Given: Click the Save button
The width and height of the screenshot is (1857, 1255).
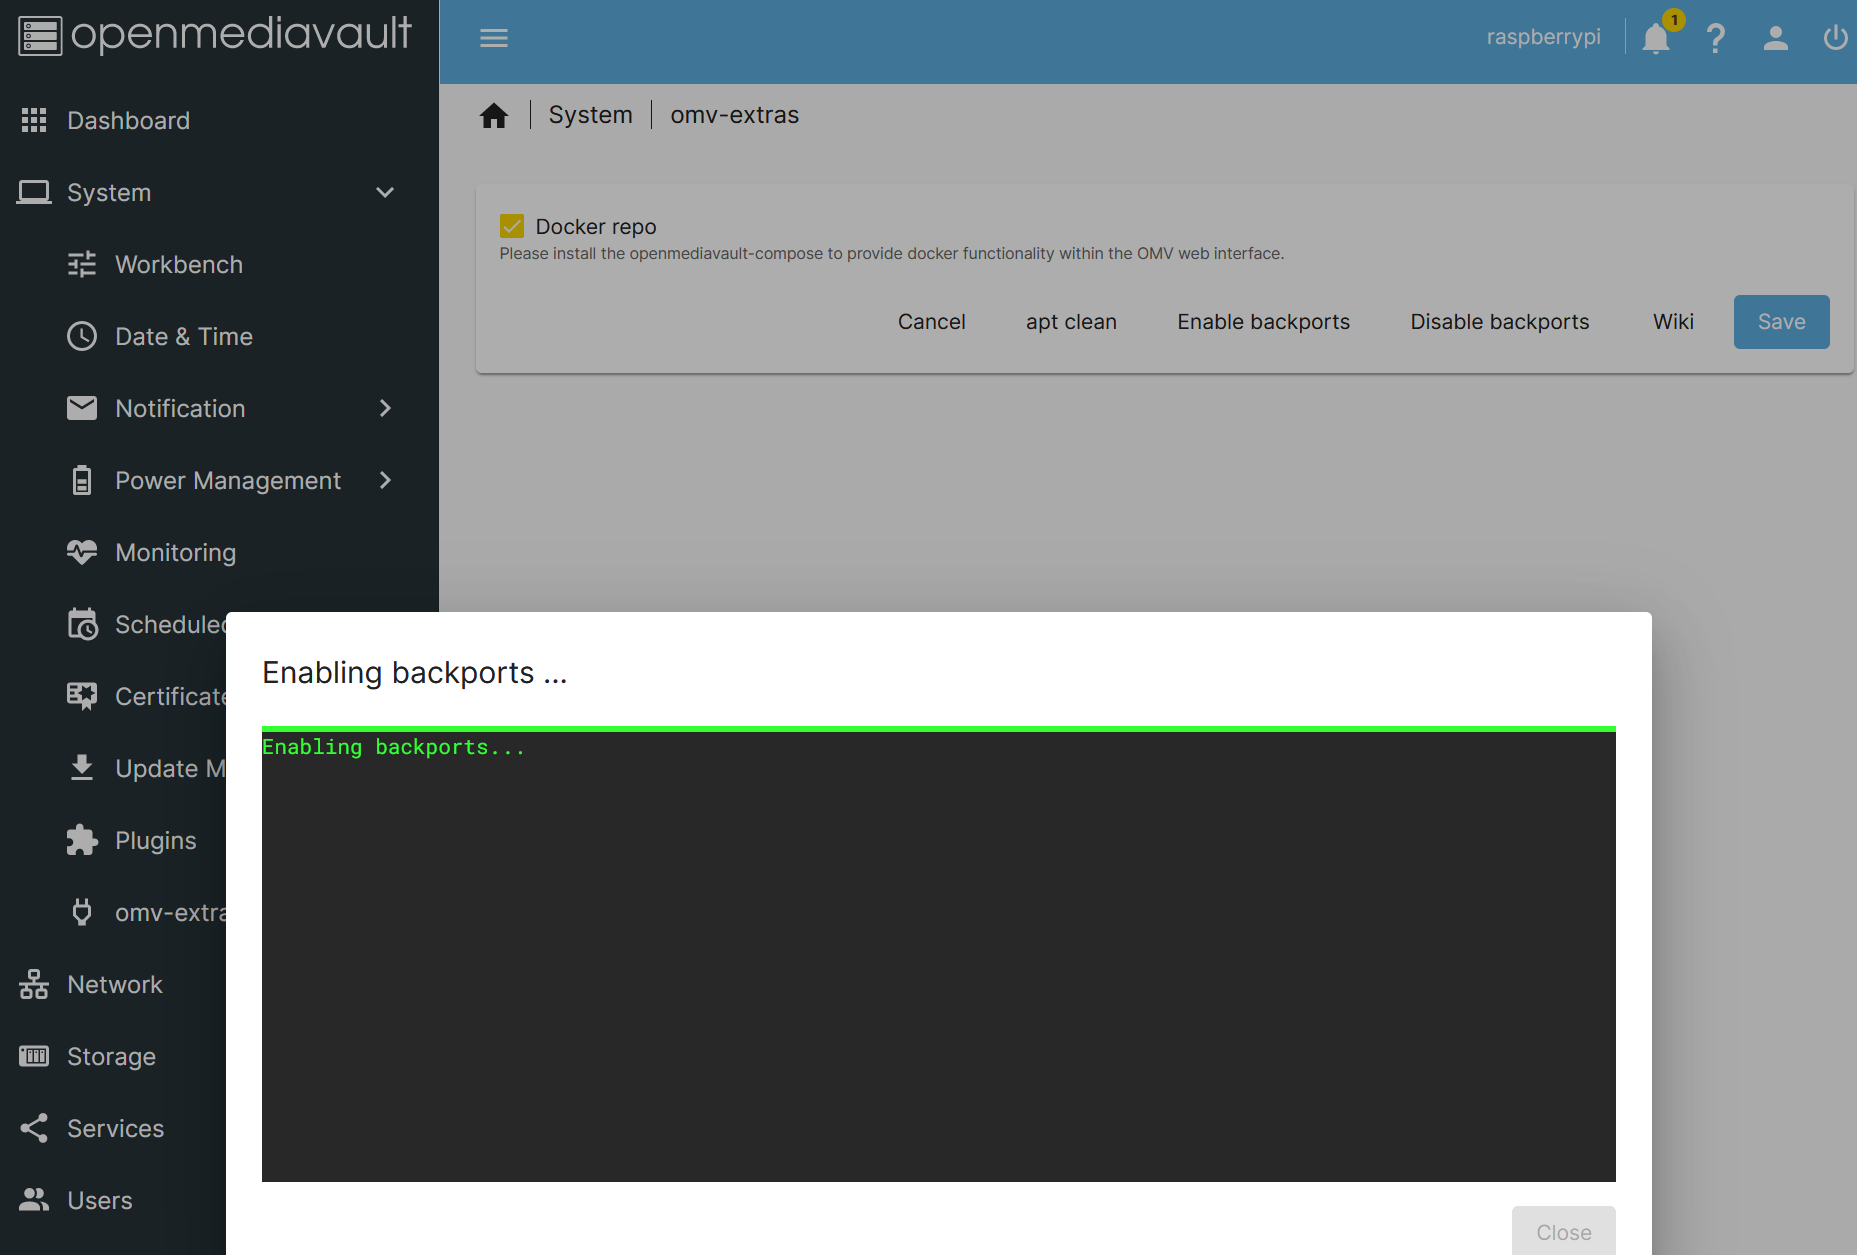Looking at the screenshot, I should pos(1781,321).
